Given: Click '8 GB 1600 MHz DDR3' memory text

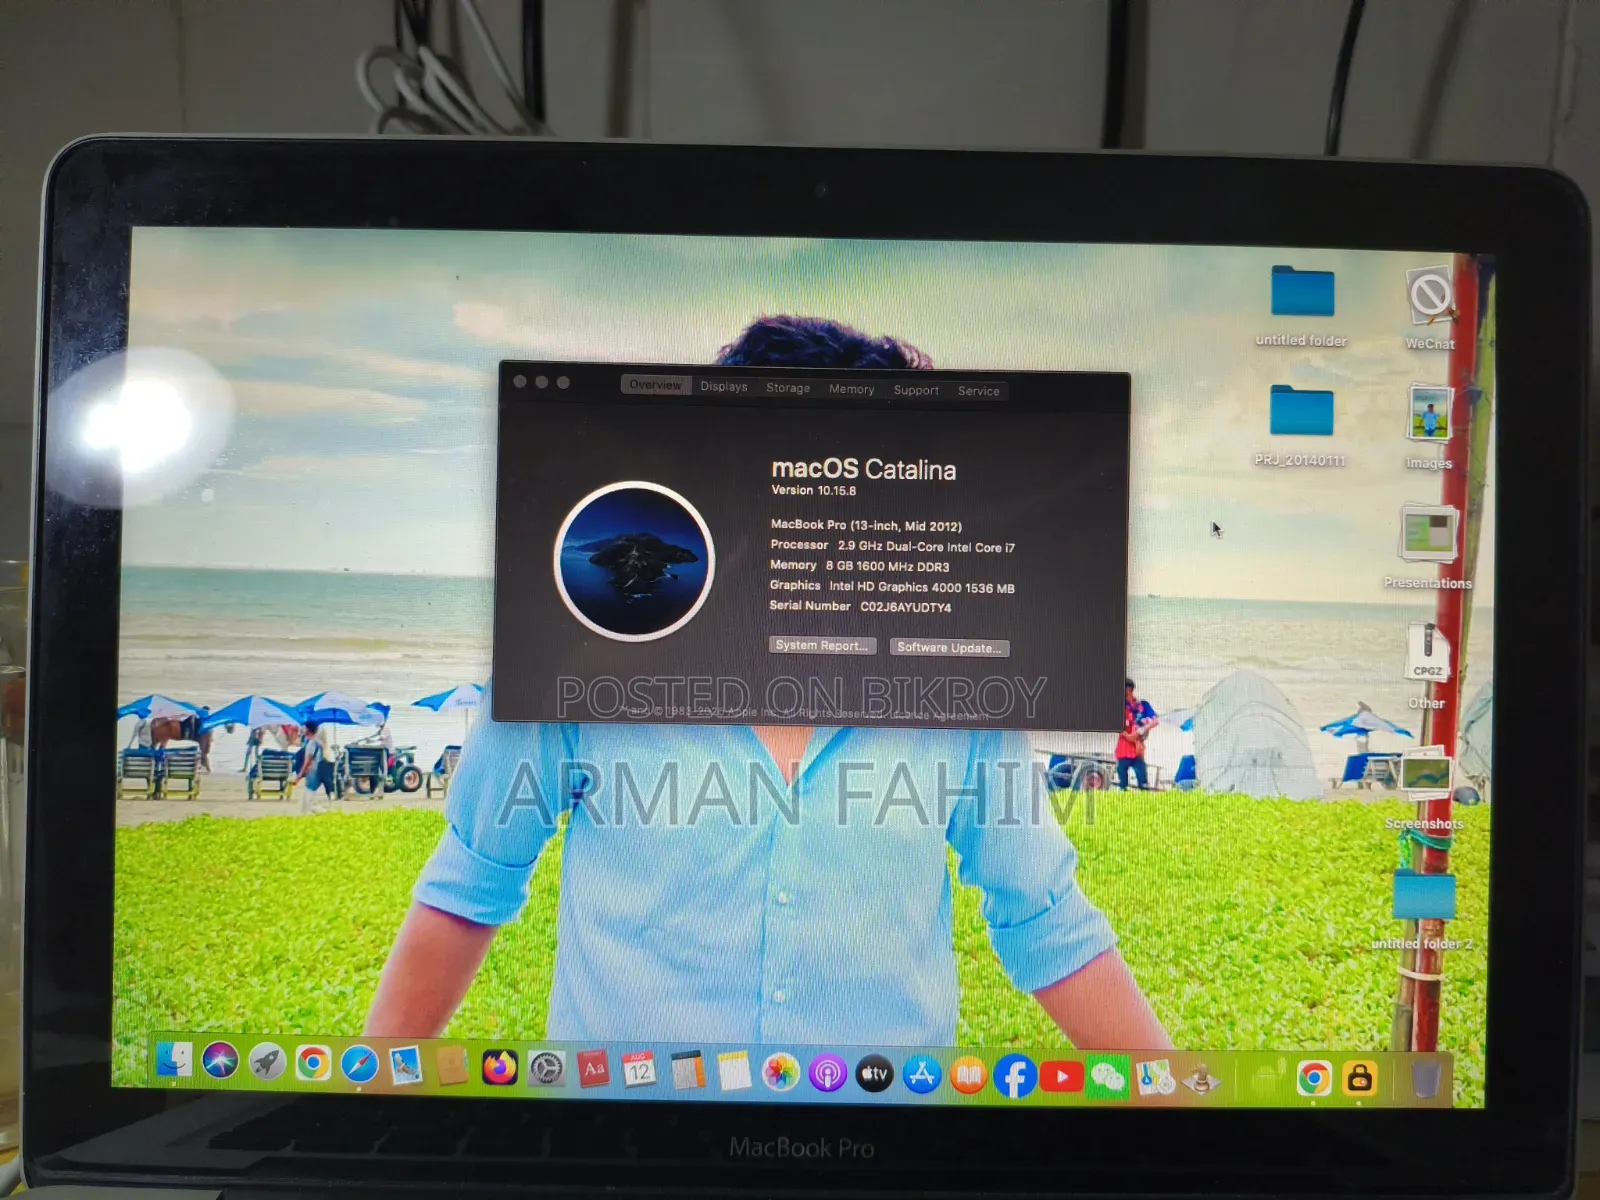Looking at the screenshot, I should pyautogui.click(x=887, y=566).
